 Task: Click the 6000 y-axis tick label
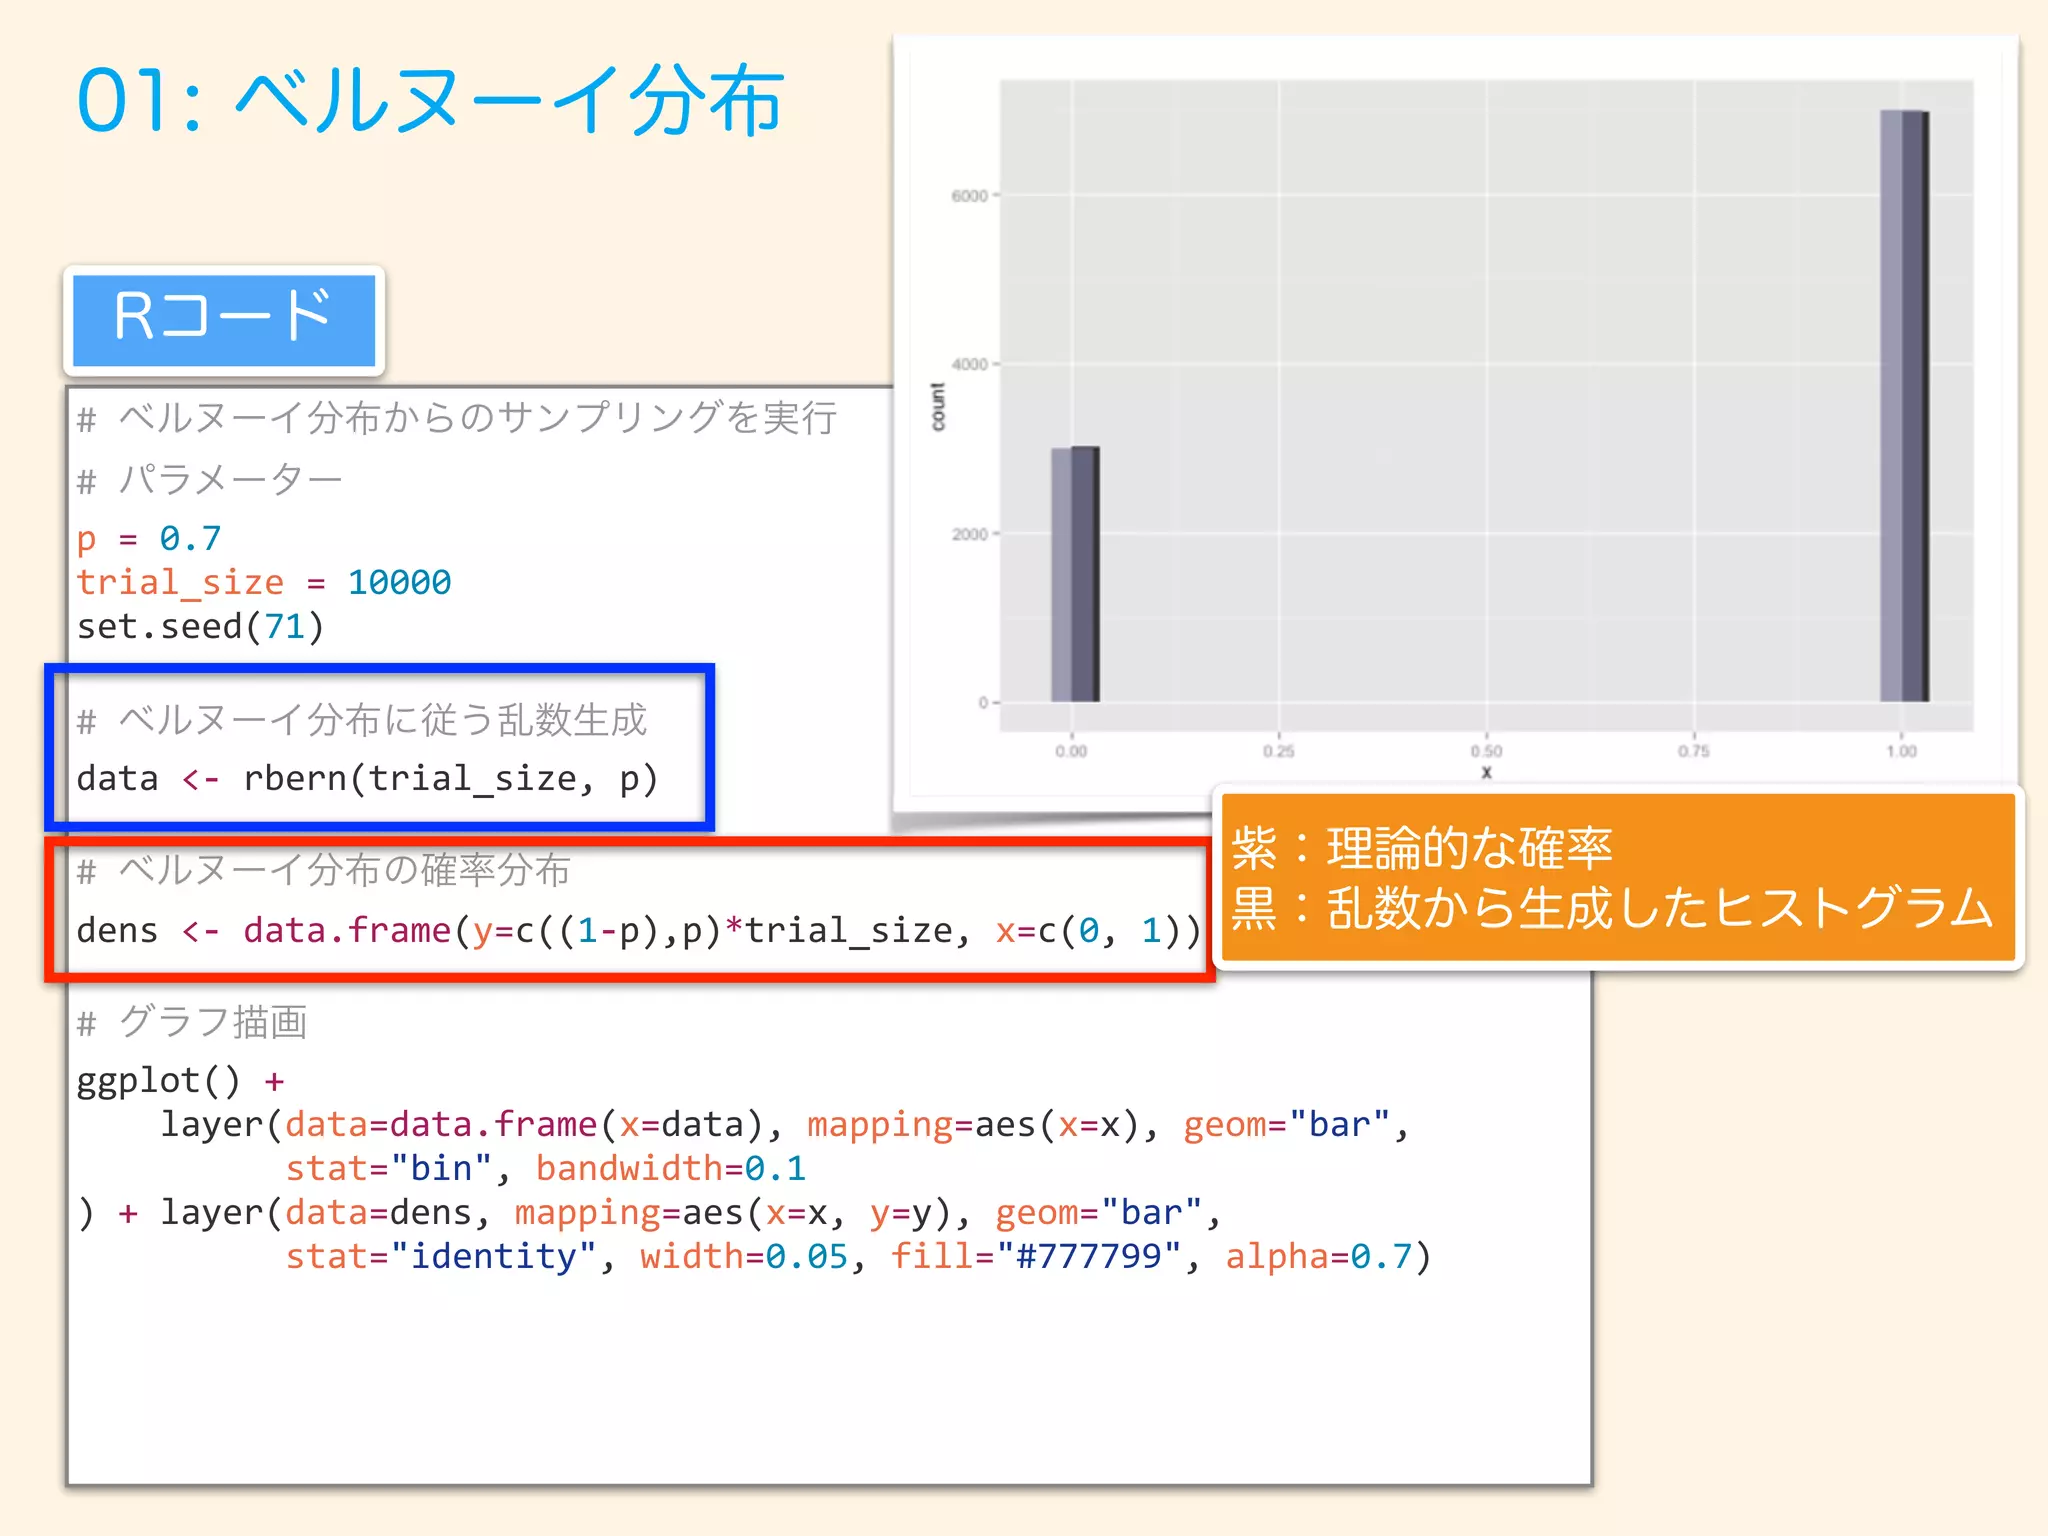(x=968, y=196)
